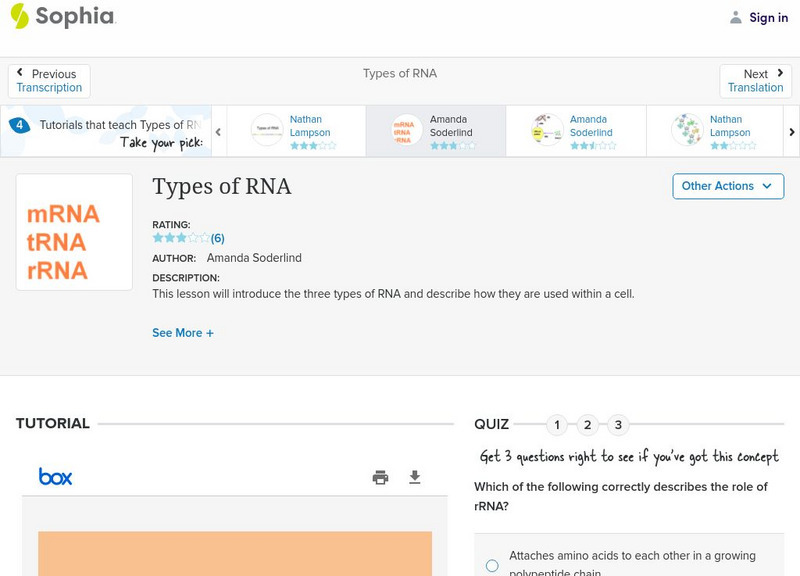The width and height of the screenshot is (800, 576).
Task: Click the mRNA tRNA rRNA lesson thumbnail
Action: pos(73,231)
